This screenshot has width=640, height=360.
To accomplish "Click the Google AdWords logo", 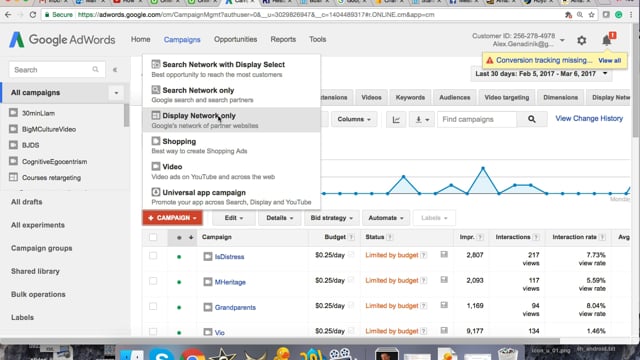I will 62,40.
